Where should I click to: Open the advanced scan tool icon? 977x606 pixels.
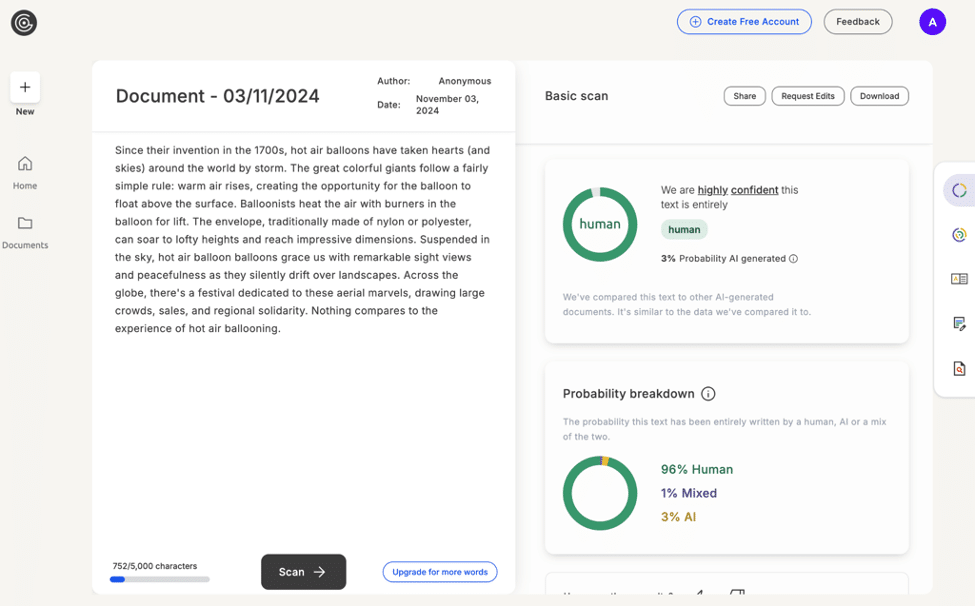(958, 234)
